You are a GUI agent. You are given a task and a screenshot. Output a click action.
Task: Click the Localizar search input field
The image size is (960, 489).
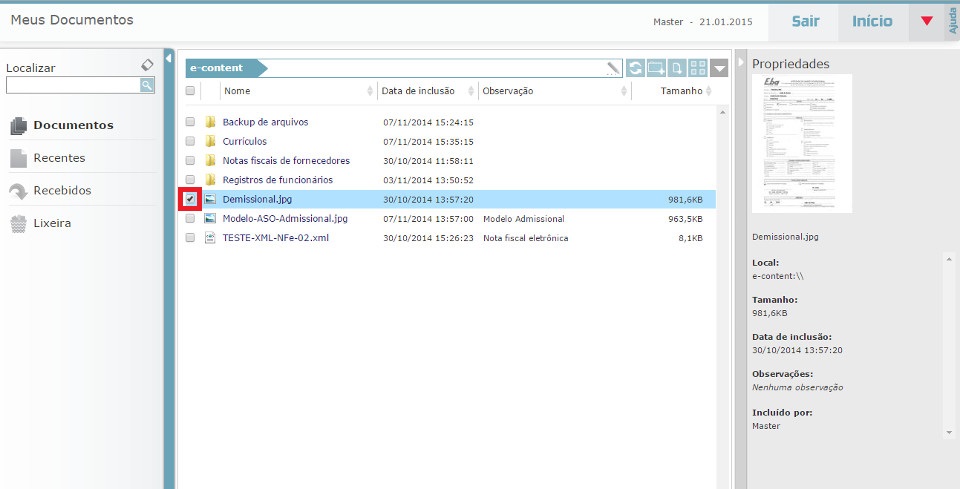click(72, 86)
